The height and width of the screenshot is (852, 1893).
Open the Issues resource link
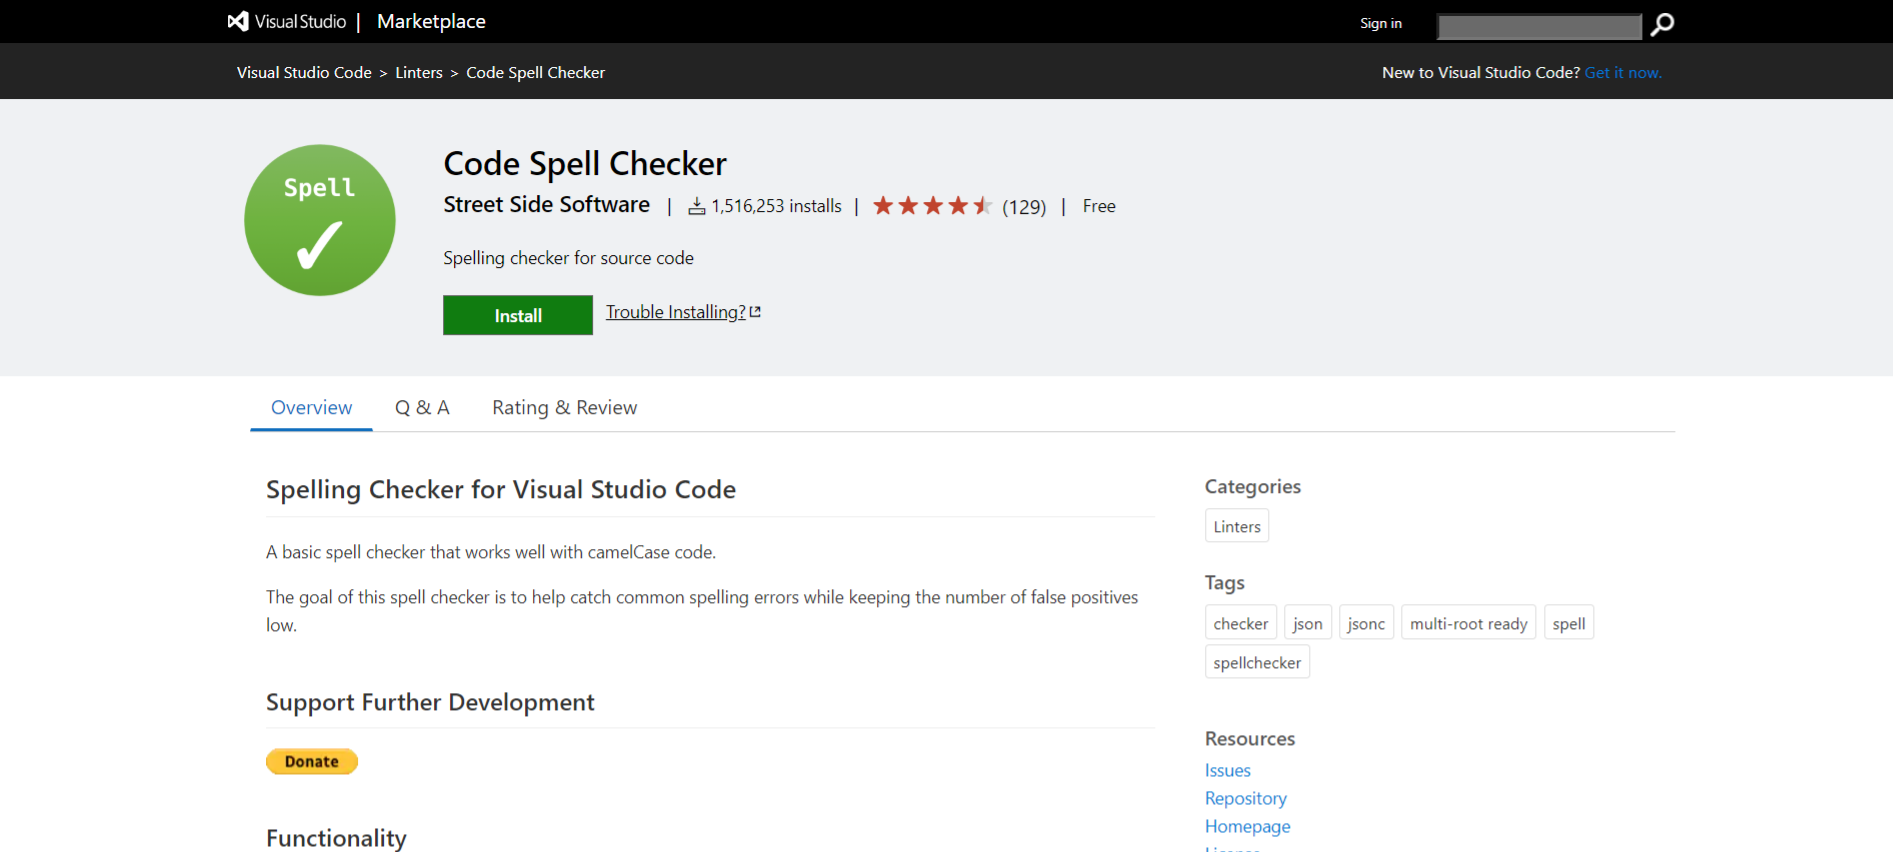tap(1228, 770)
